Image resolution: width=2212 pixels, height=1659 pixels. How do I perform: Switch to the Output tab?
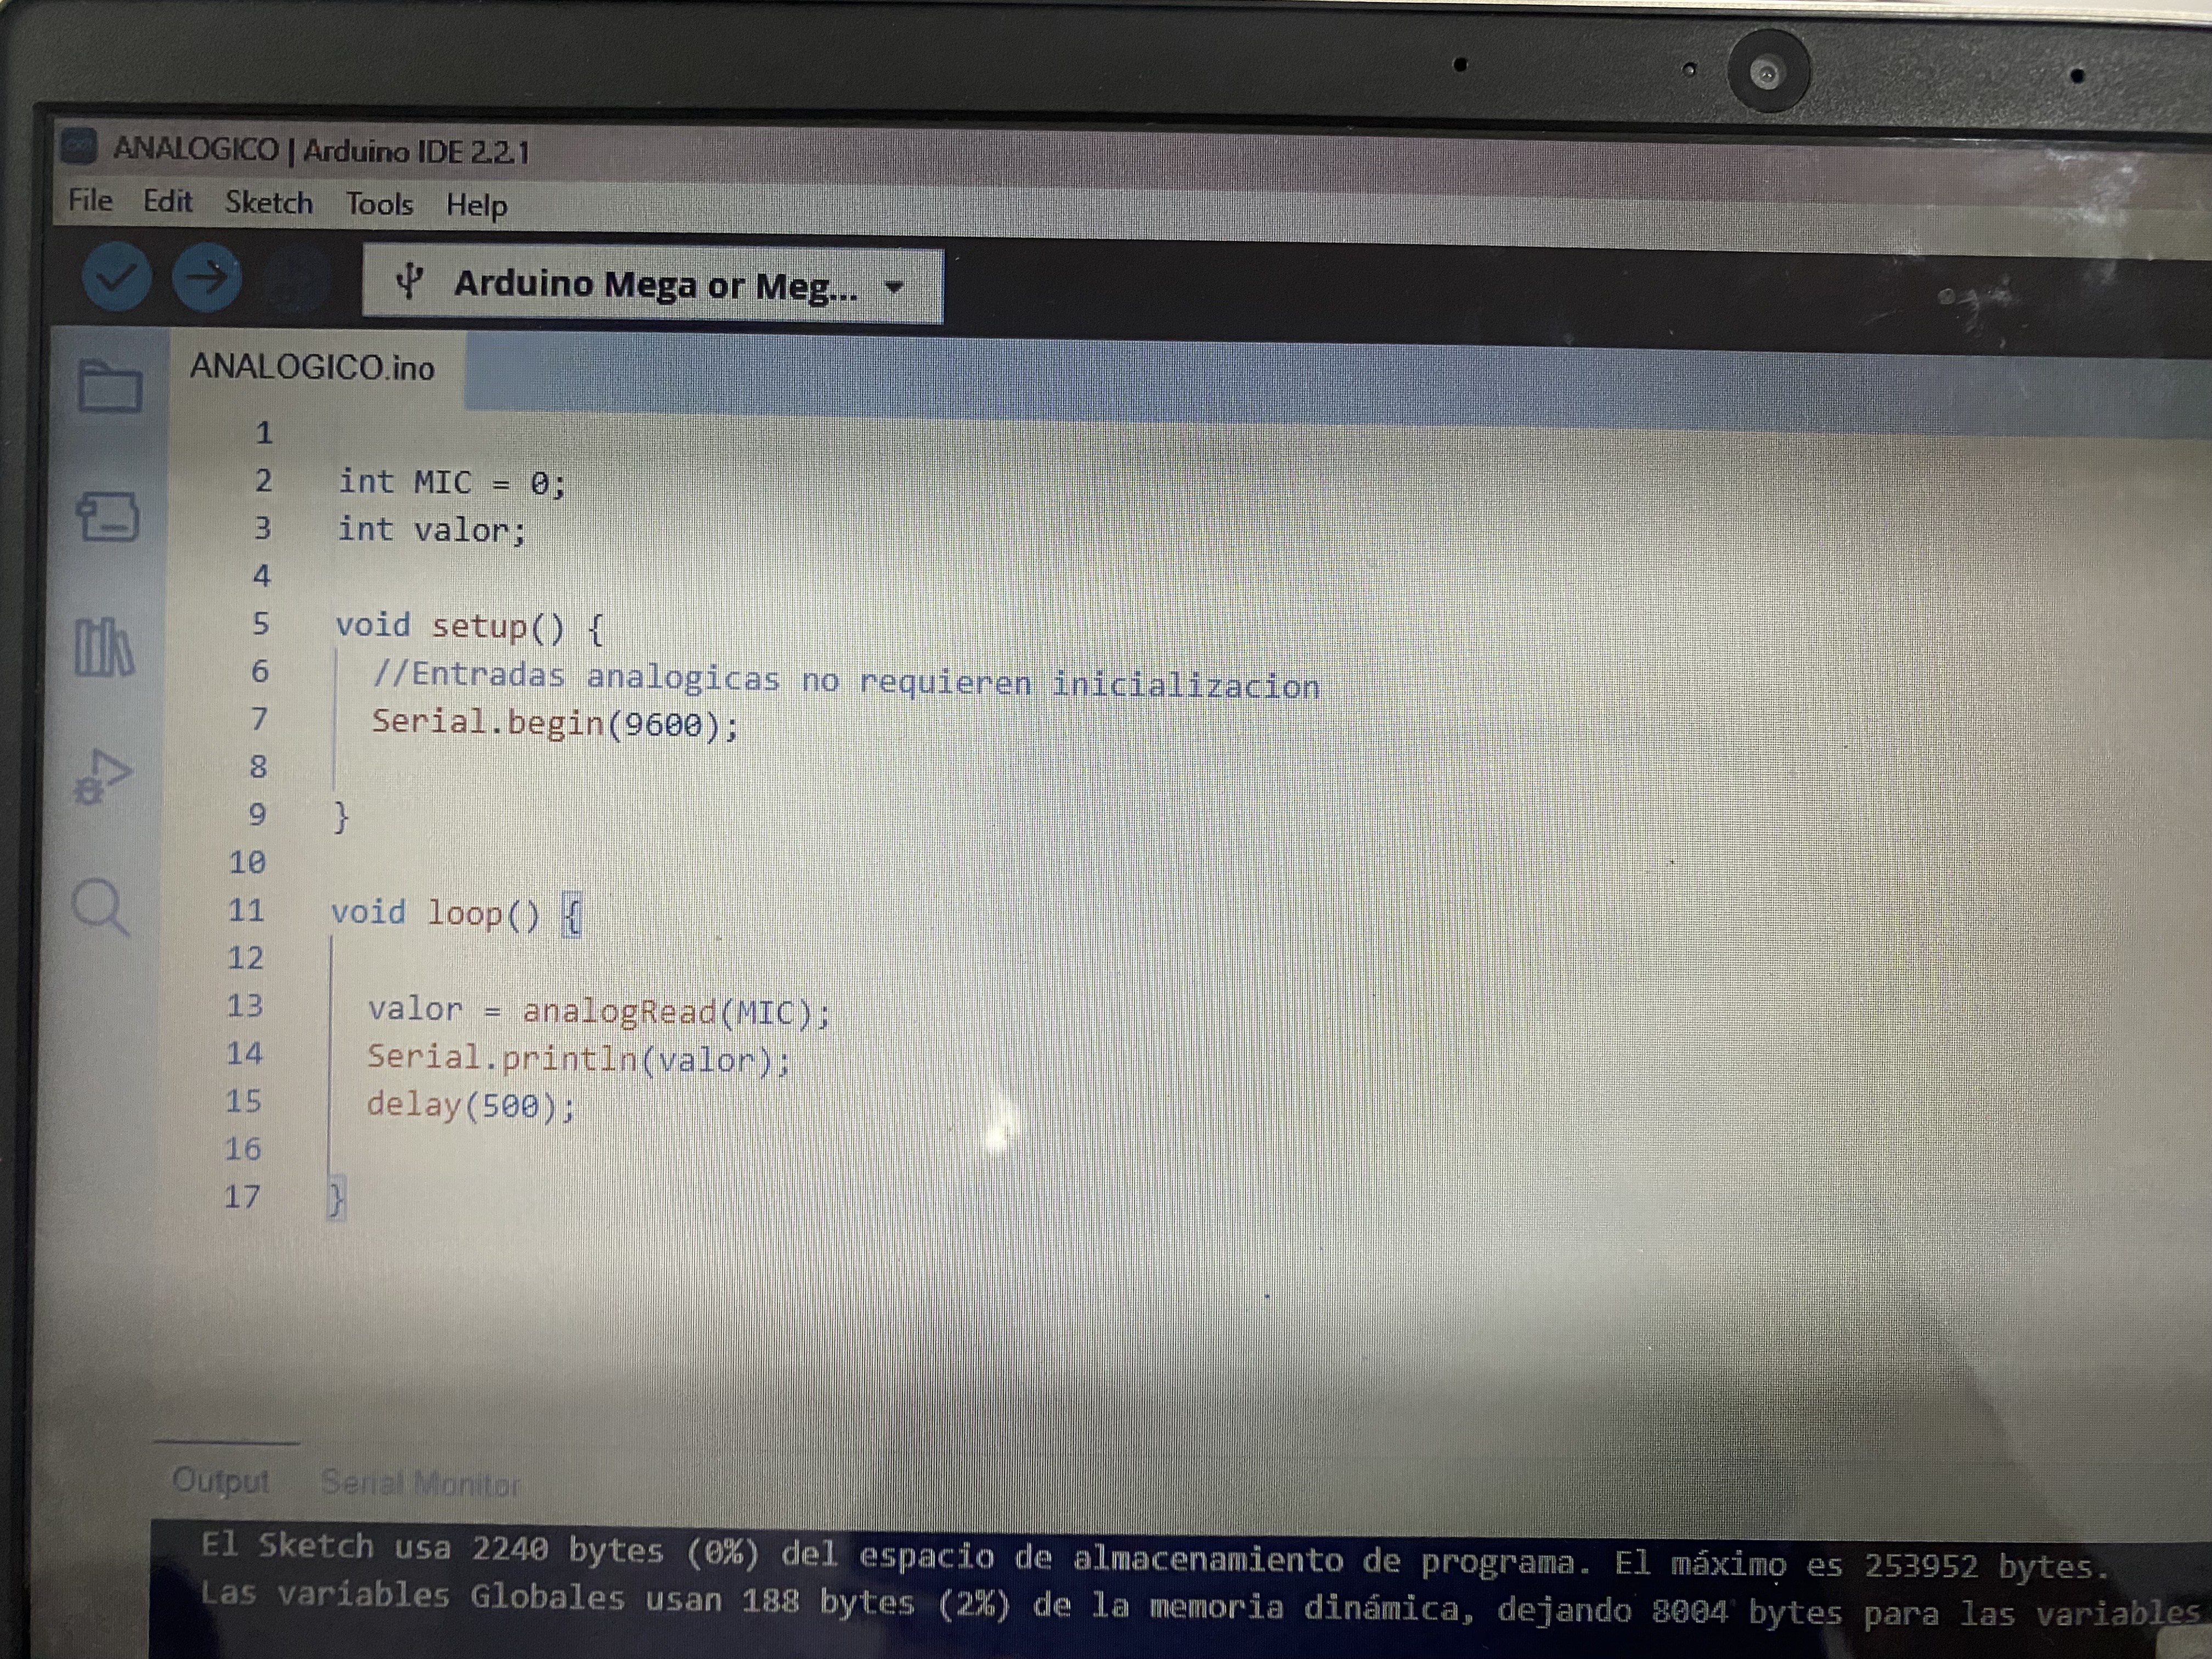[x=220, y=1480]
